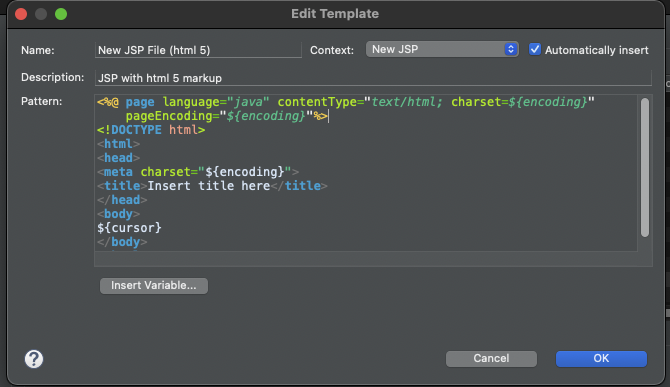The image size is (670, 387).
Task: Click the language="java" attribute
Action: pos(216,102)
